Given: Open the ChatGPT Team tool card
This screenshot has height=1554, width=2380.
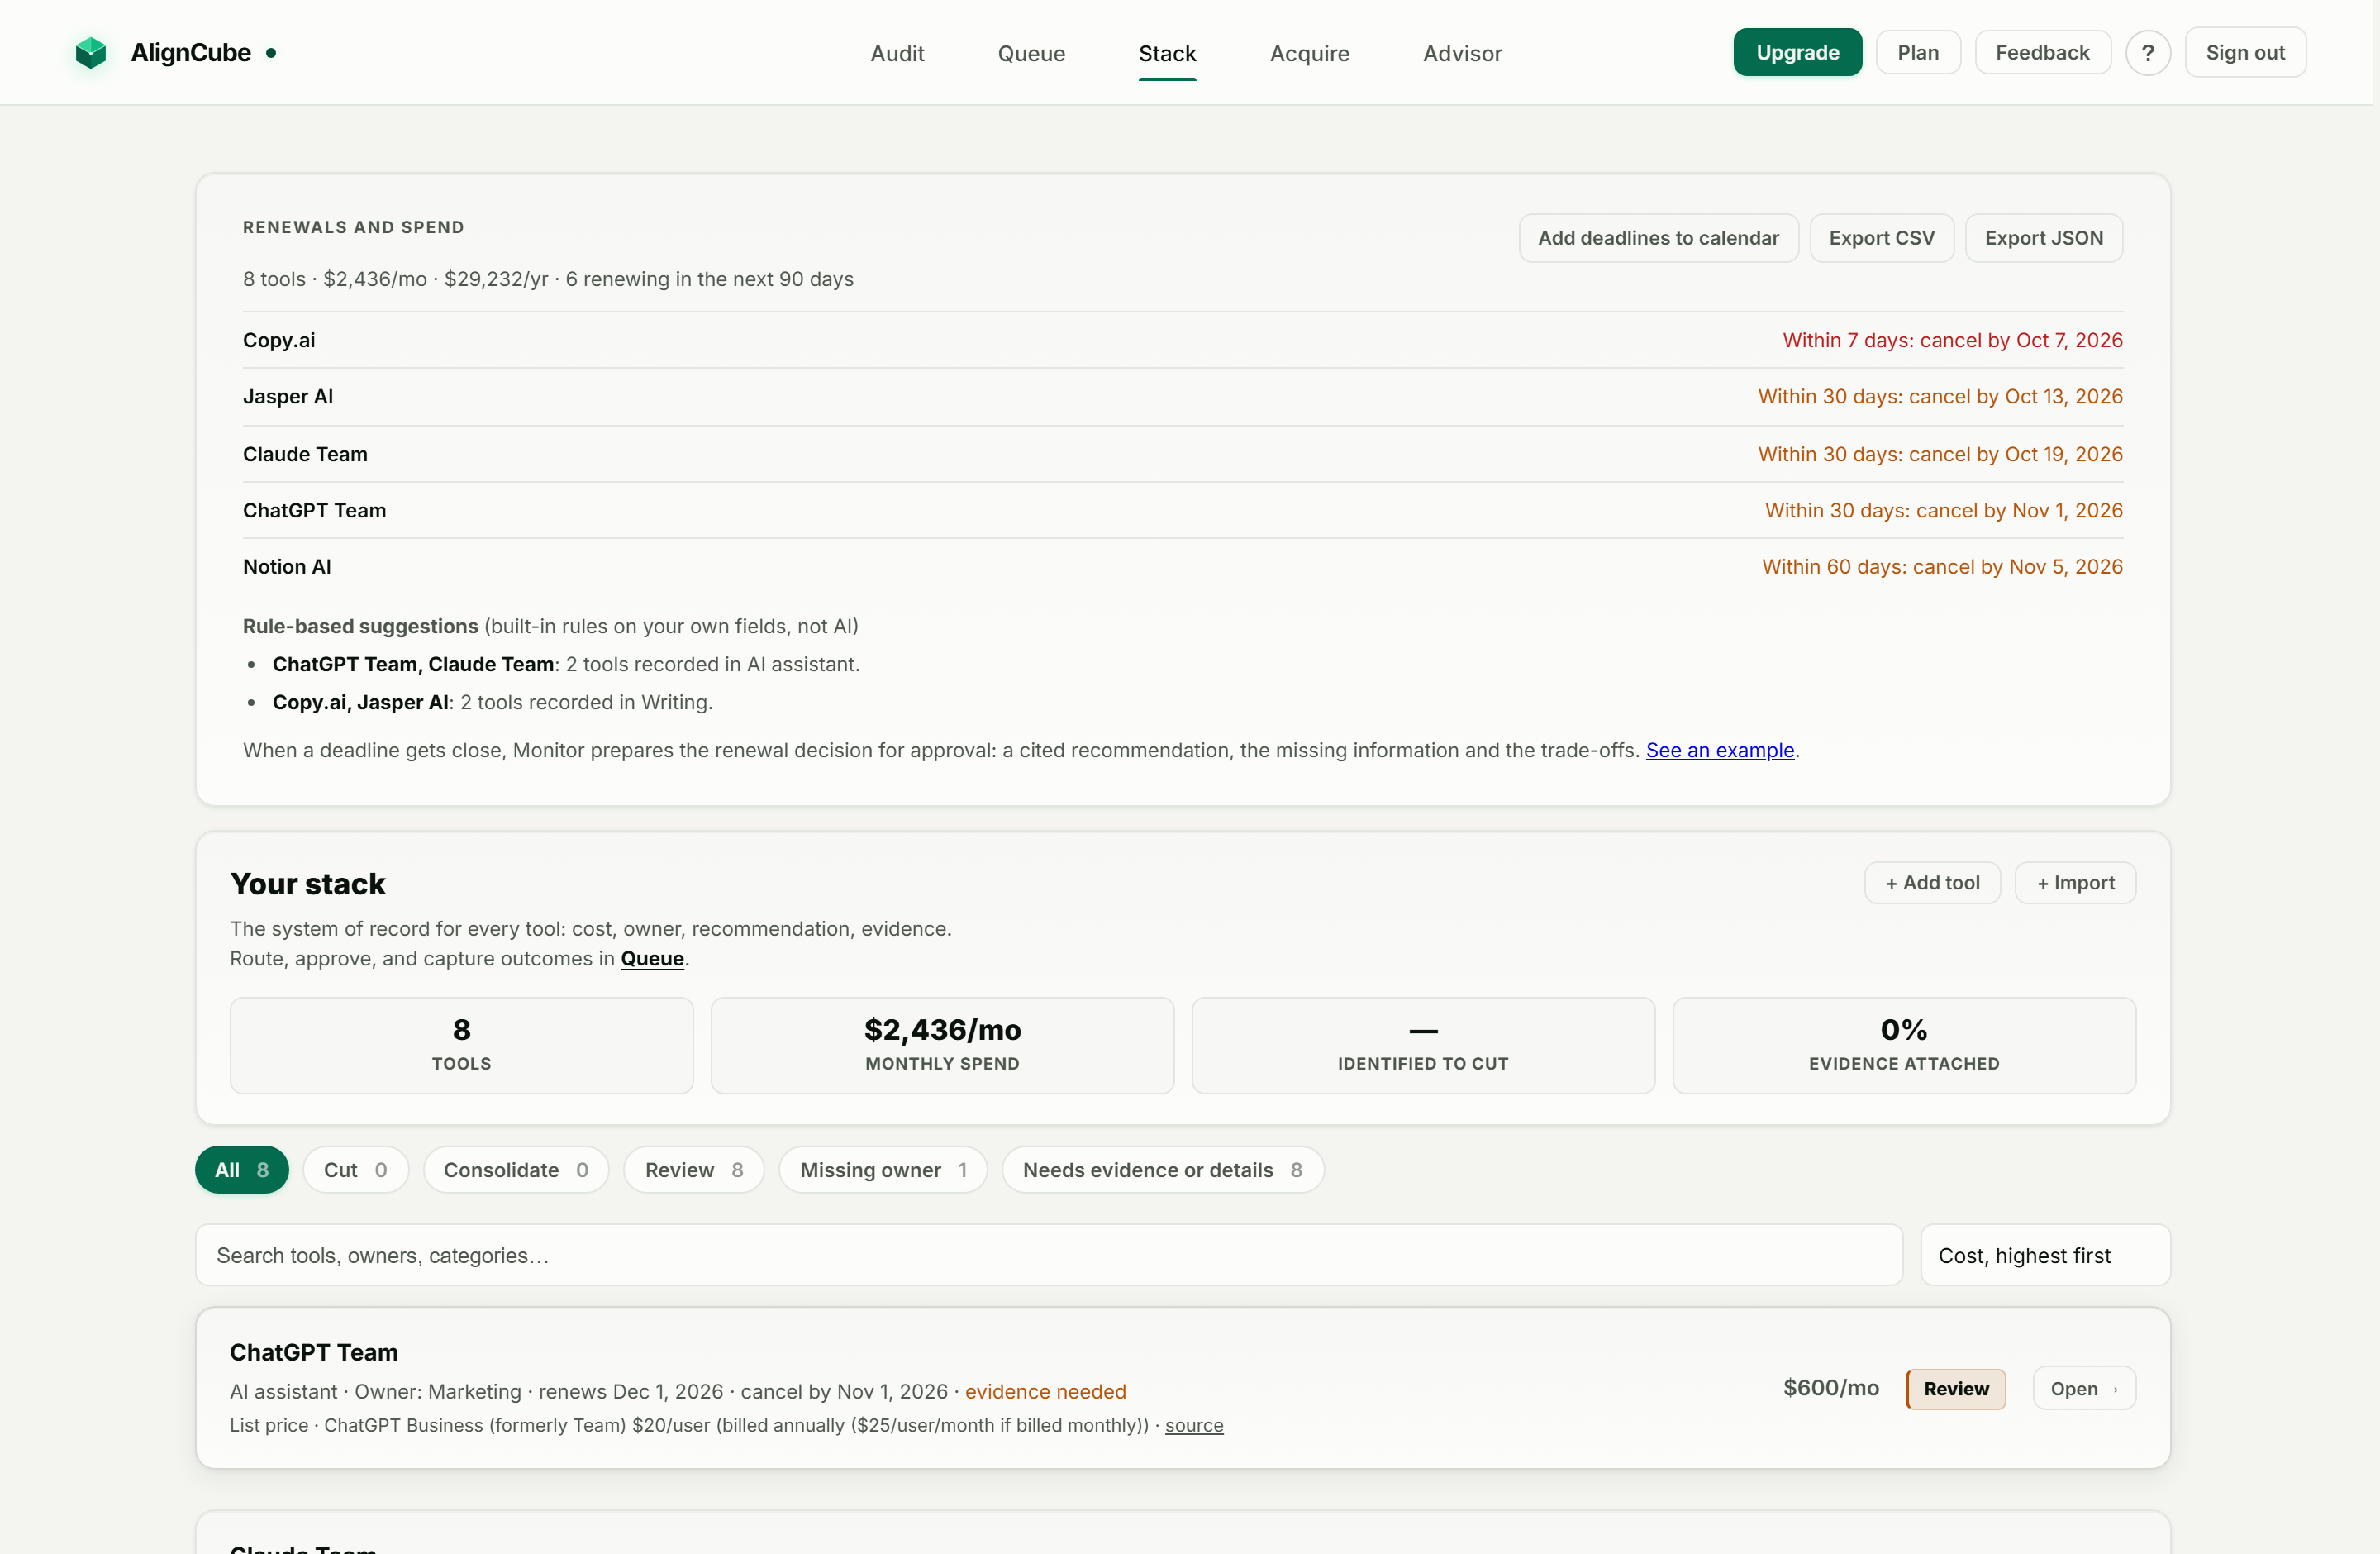Looking at the screenshot, I should [2084, 1388].
